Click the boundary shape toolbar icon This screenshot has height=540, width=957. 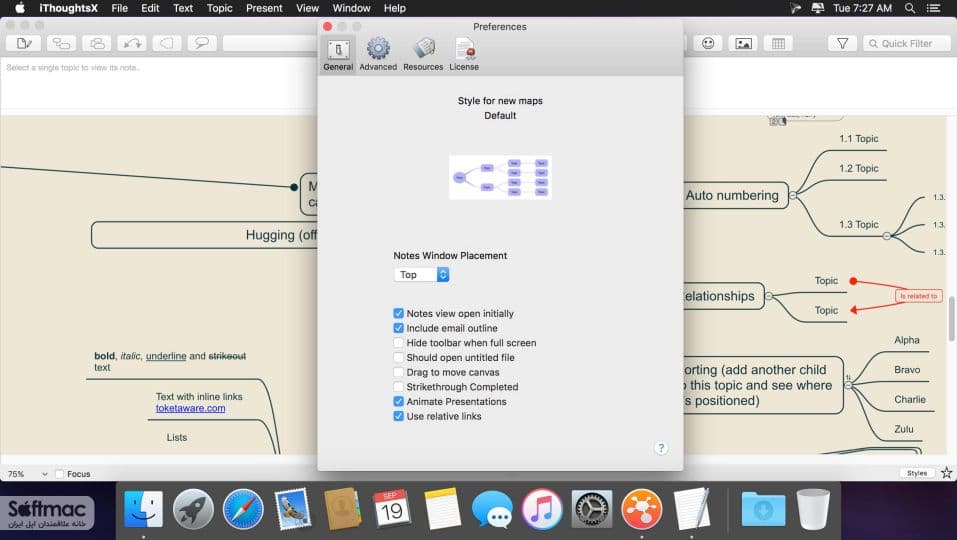pyautogui.click(x=167, y=43)
